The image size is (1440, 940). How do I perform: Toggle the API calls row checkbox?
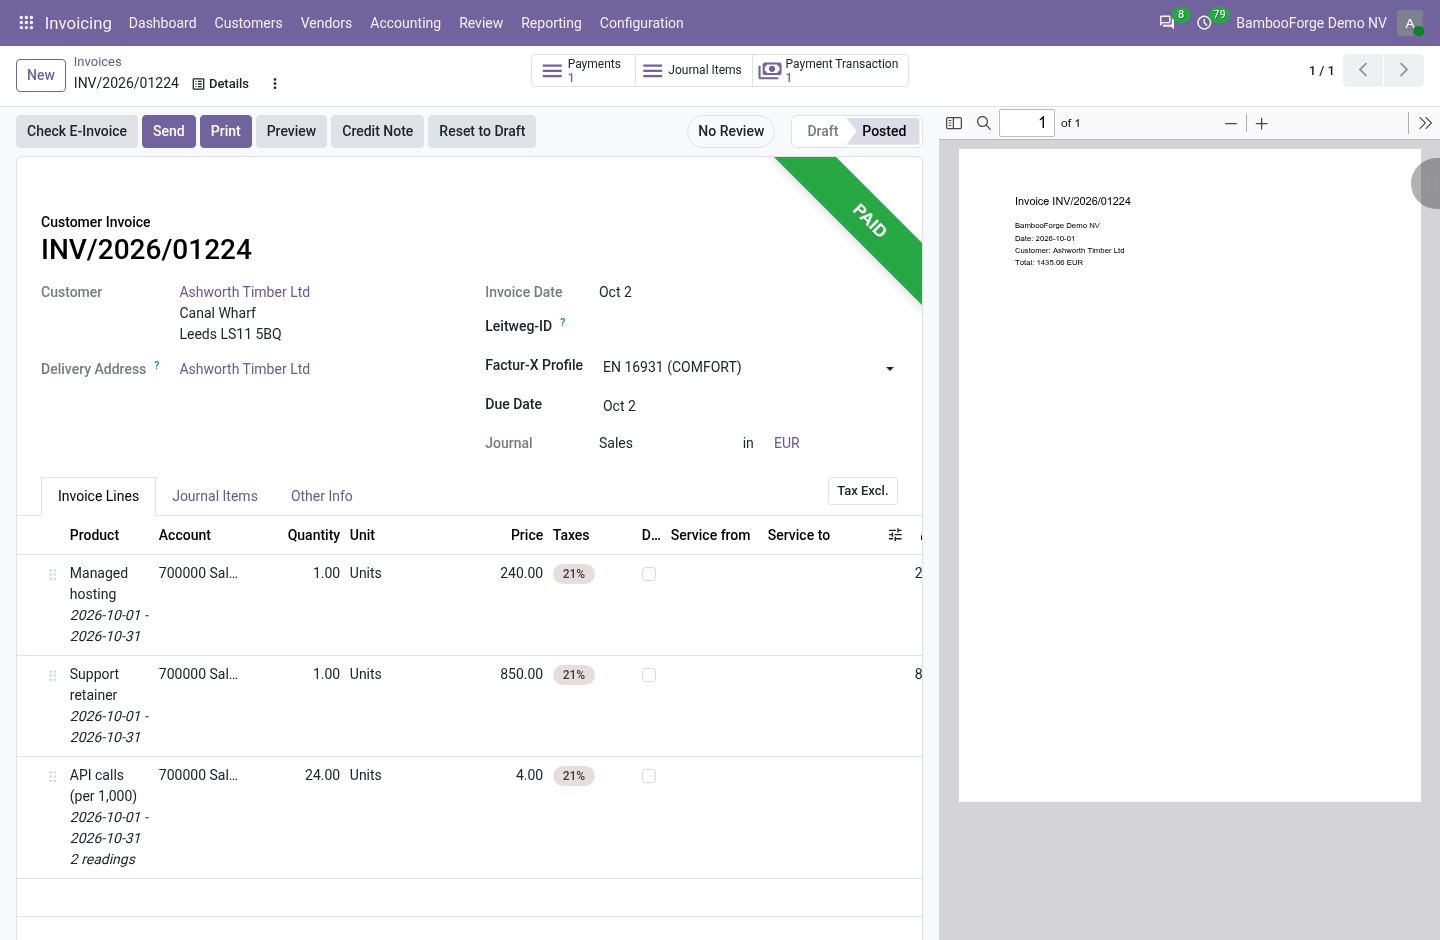pos(649,776)
